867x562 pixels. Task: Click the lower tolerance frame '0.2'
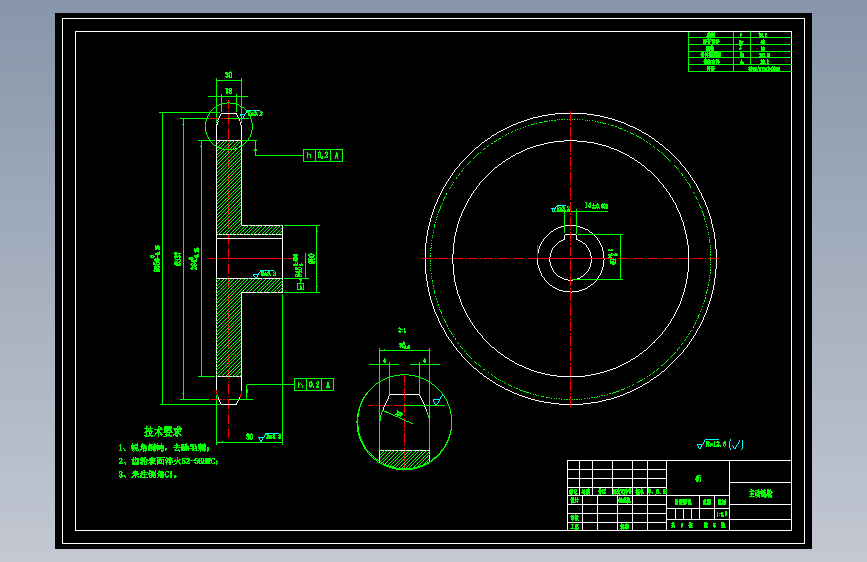(314, 384)
